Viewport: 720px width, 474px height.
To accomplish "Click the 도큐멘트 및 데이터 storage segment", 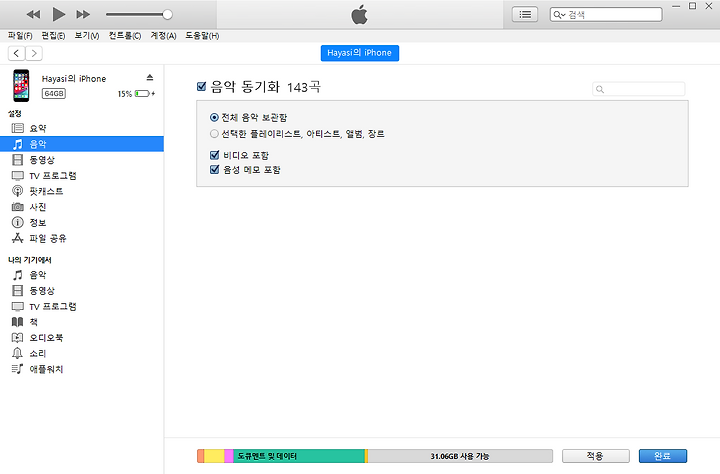I will click(x=299, y=456).
